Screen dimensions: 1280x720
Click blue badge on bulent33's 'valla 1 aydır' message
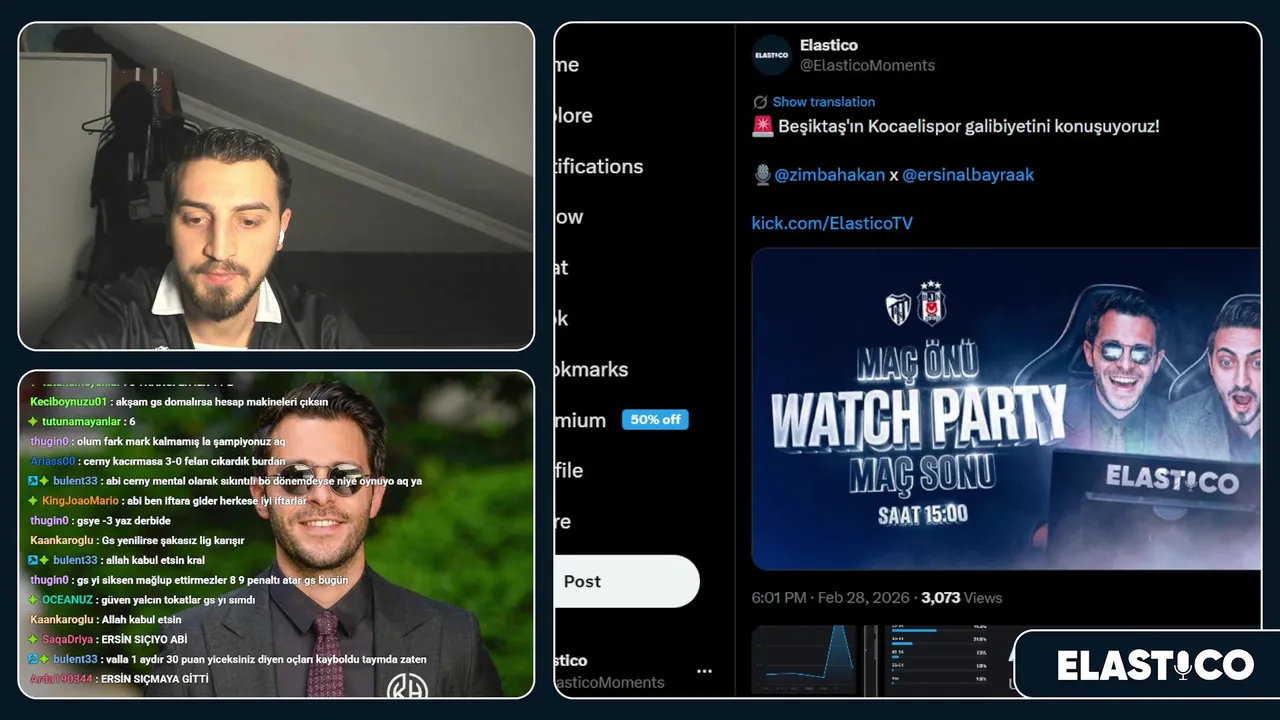tap(33, 660)
